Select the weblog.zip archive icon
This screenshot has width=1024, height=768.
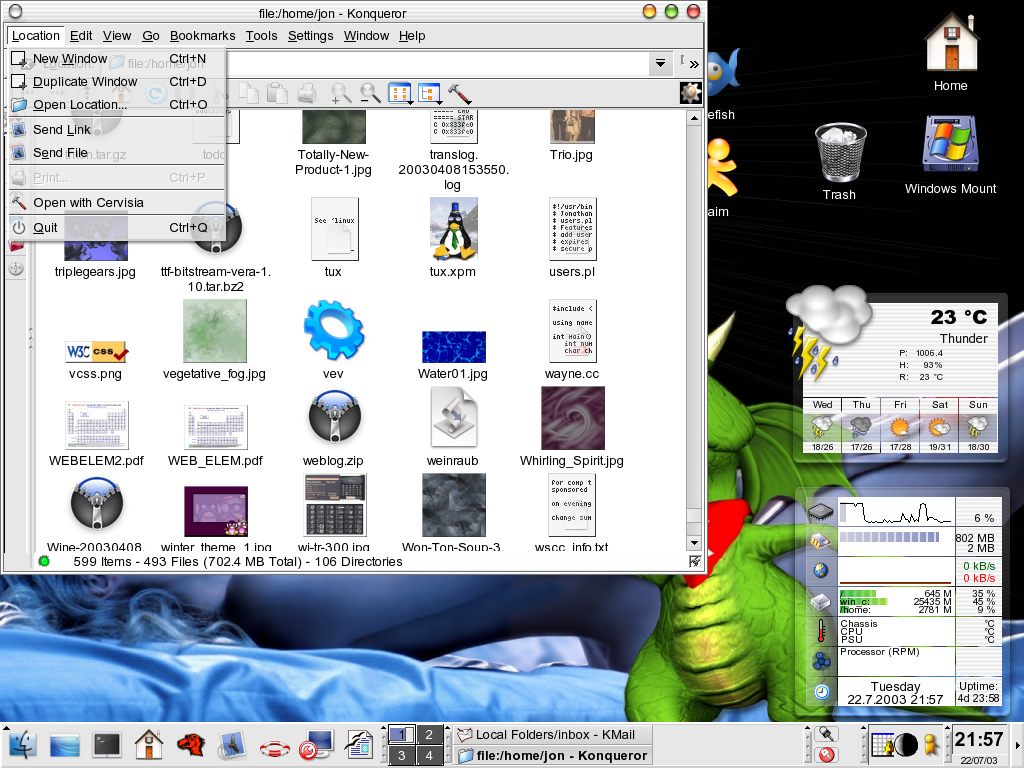click(334, 417)
